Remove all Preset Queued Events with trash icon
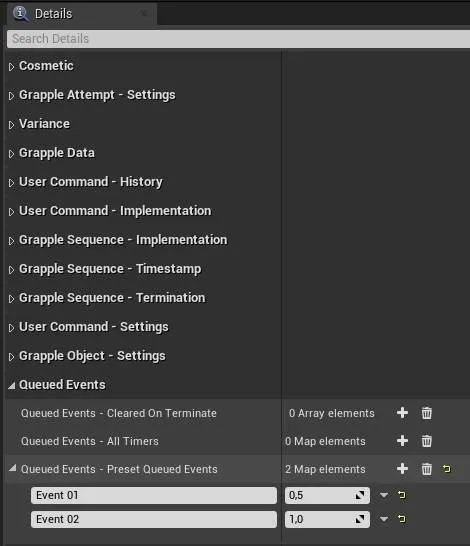 click(x=426, y=469)
